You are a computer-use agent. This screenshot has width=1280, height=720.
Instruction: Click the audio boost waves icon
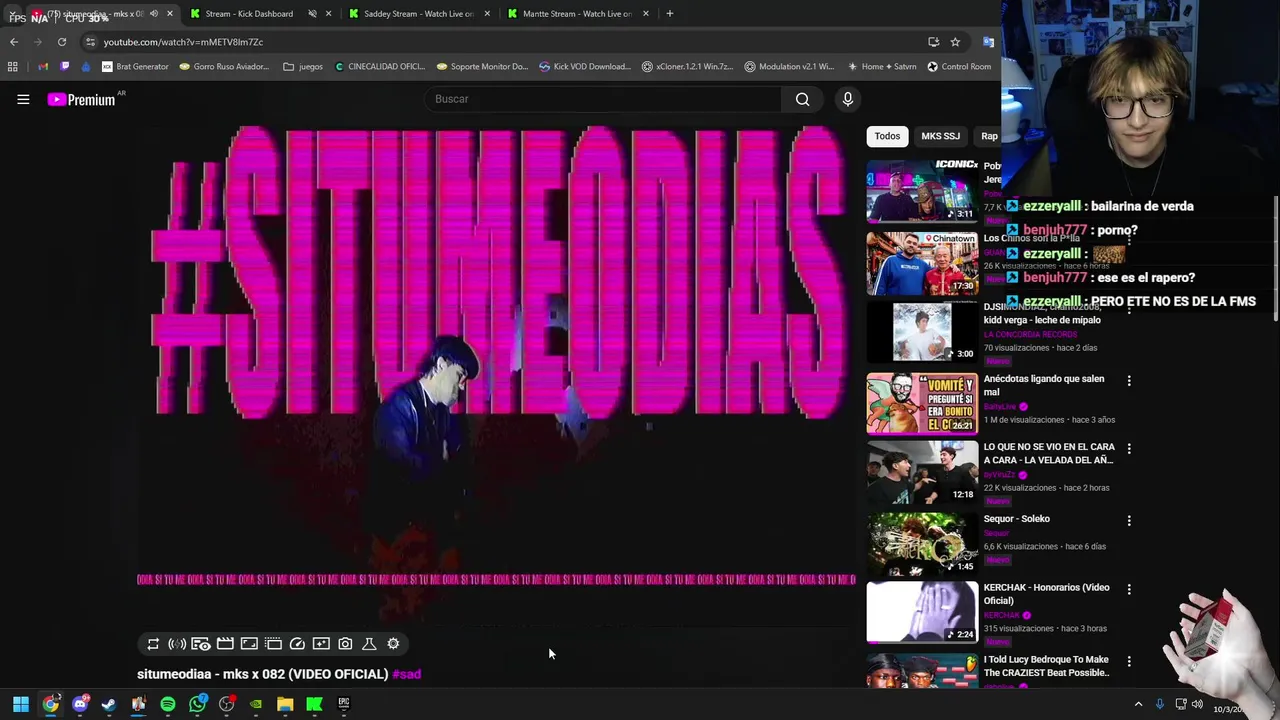[177, 644]
